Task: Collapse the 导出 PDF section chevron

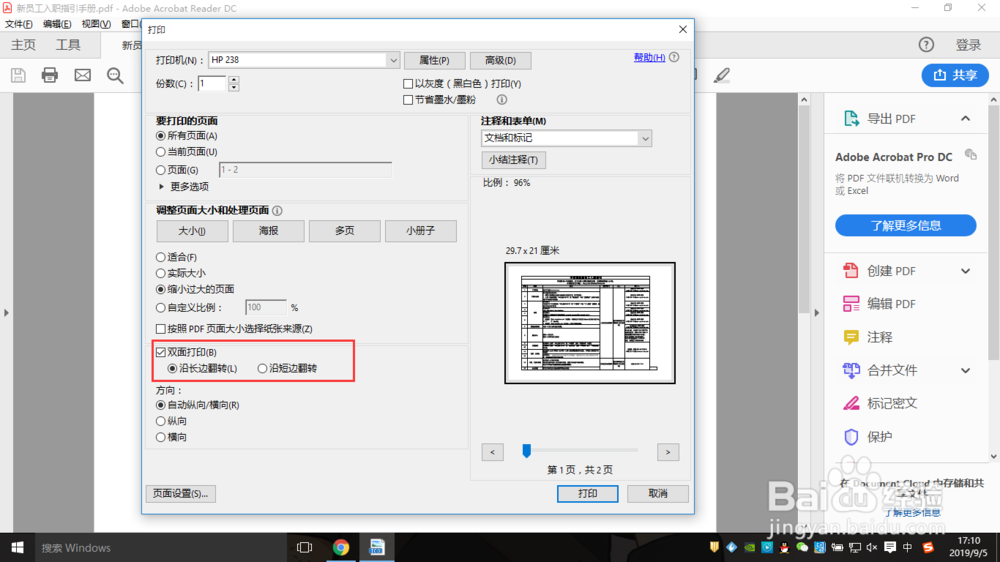Action: (966, 119)
